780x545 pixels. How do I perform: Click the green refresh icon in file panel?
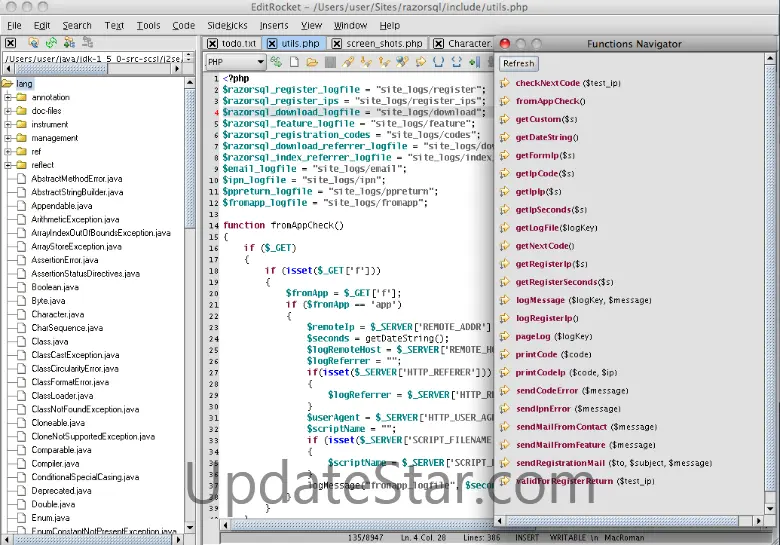(x=51, y=43)
